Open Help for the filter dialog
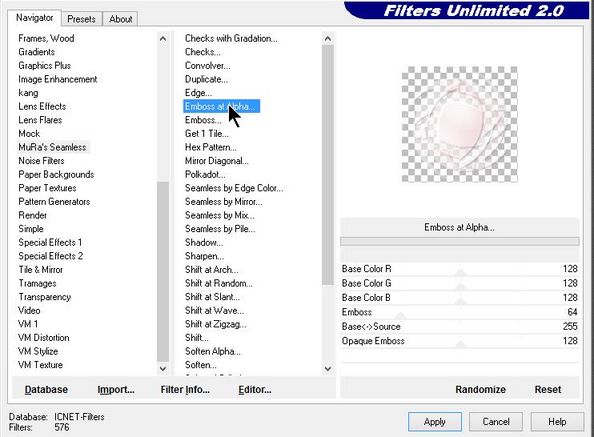The image size is (594, 437). (x=557, y=422)
